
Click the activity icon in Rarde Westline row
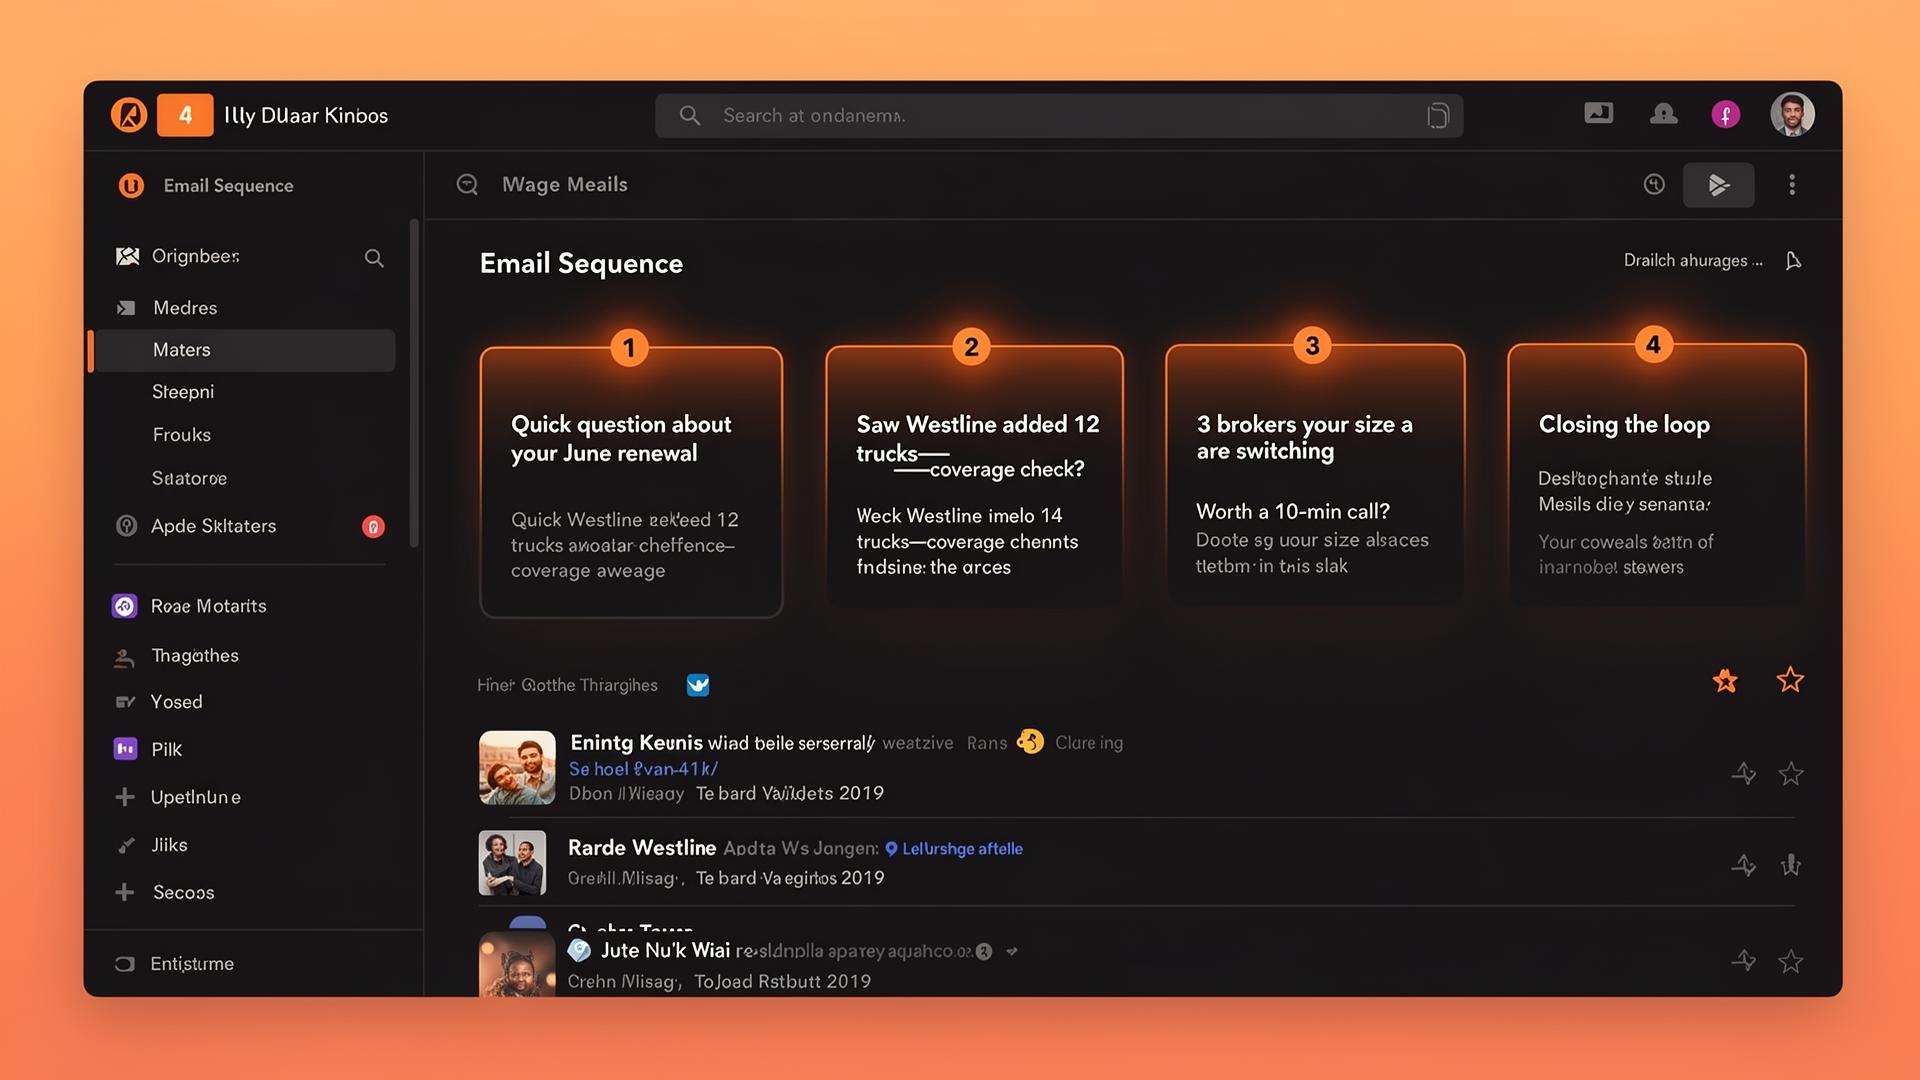coord(1744,865)
